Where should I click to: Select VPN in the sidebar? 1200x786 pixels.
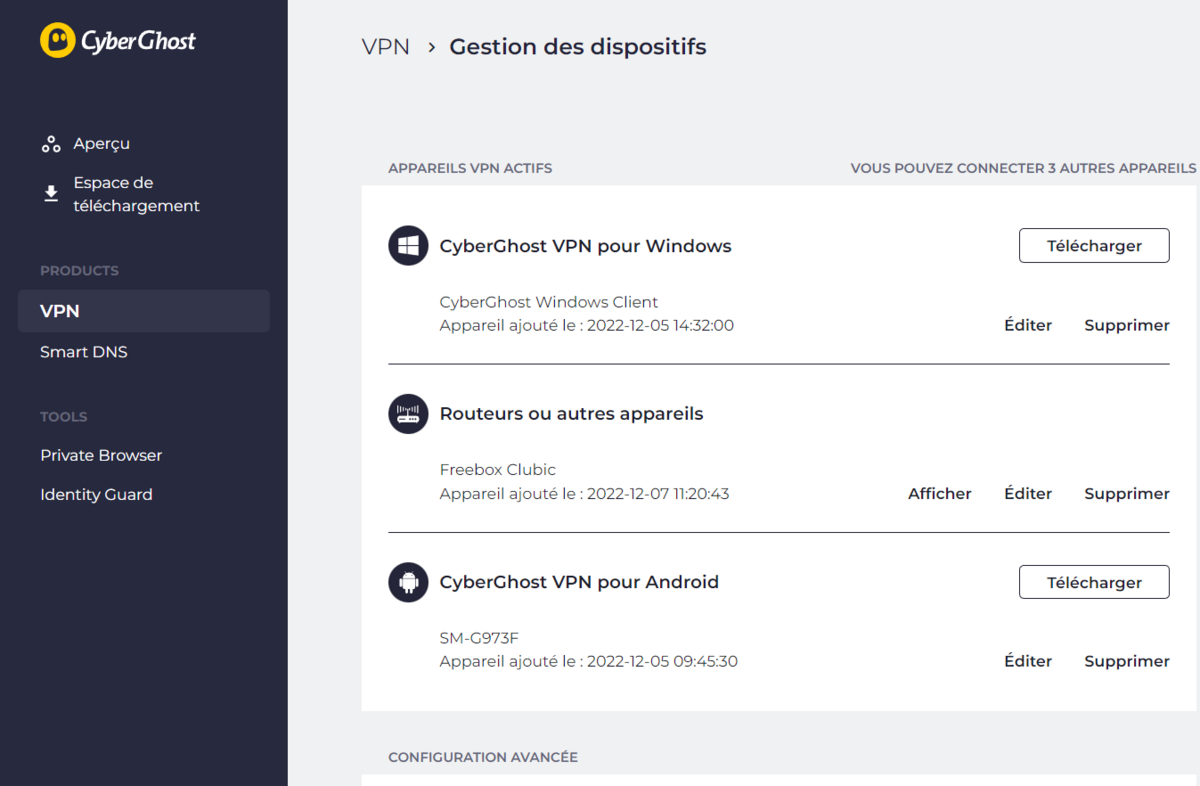[x=144, y=311]
